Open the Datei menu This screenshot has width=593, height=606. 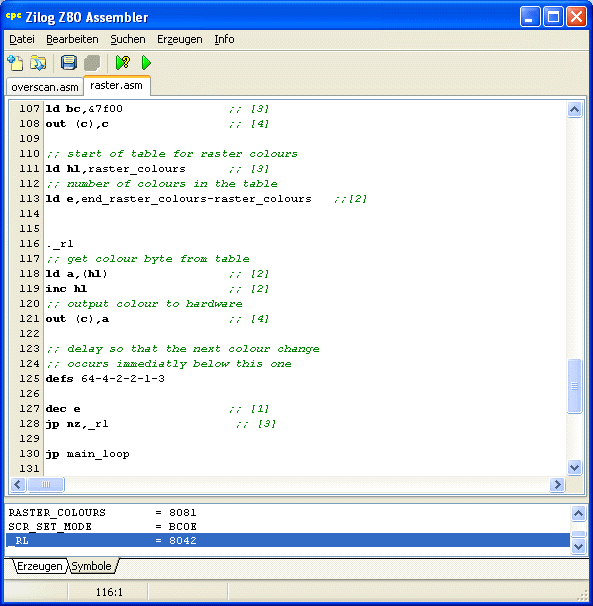click(22, 39)
